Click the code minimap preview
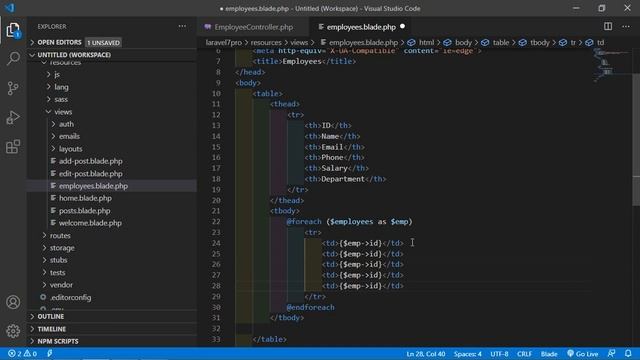Viewport: 640px width, 360px height. coord(611,65)
